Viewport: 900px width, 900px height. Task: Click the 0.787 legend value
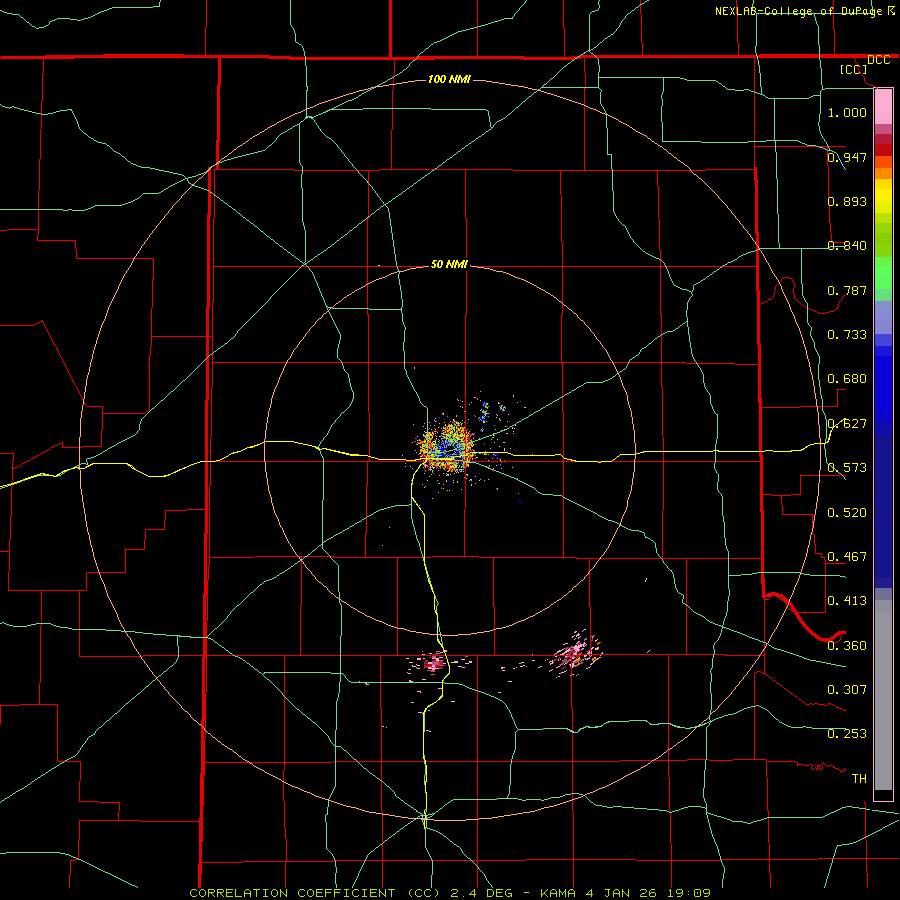[x=847, y=290]
